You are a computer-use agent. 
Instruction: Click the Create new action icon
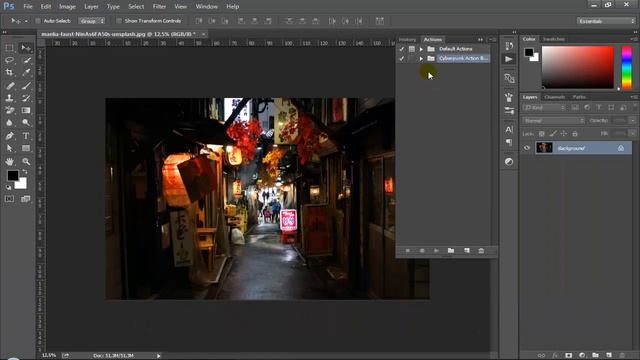click(x=467, y=251)
